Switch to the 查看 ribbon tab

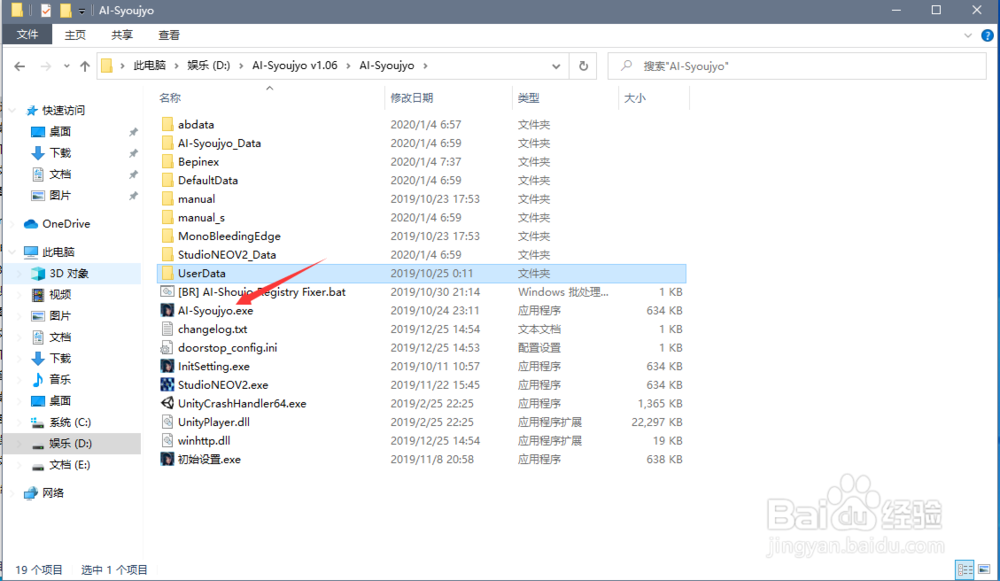tap(168, 34)
